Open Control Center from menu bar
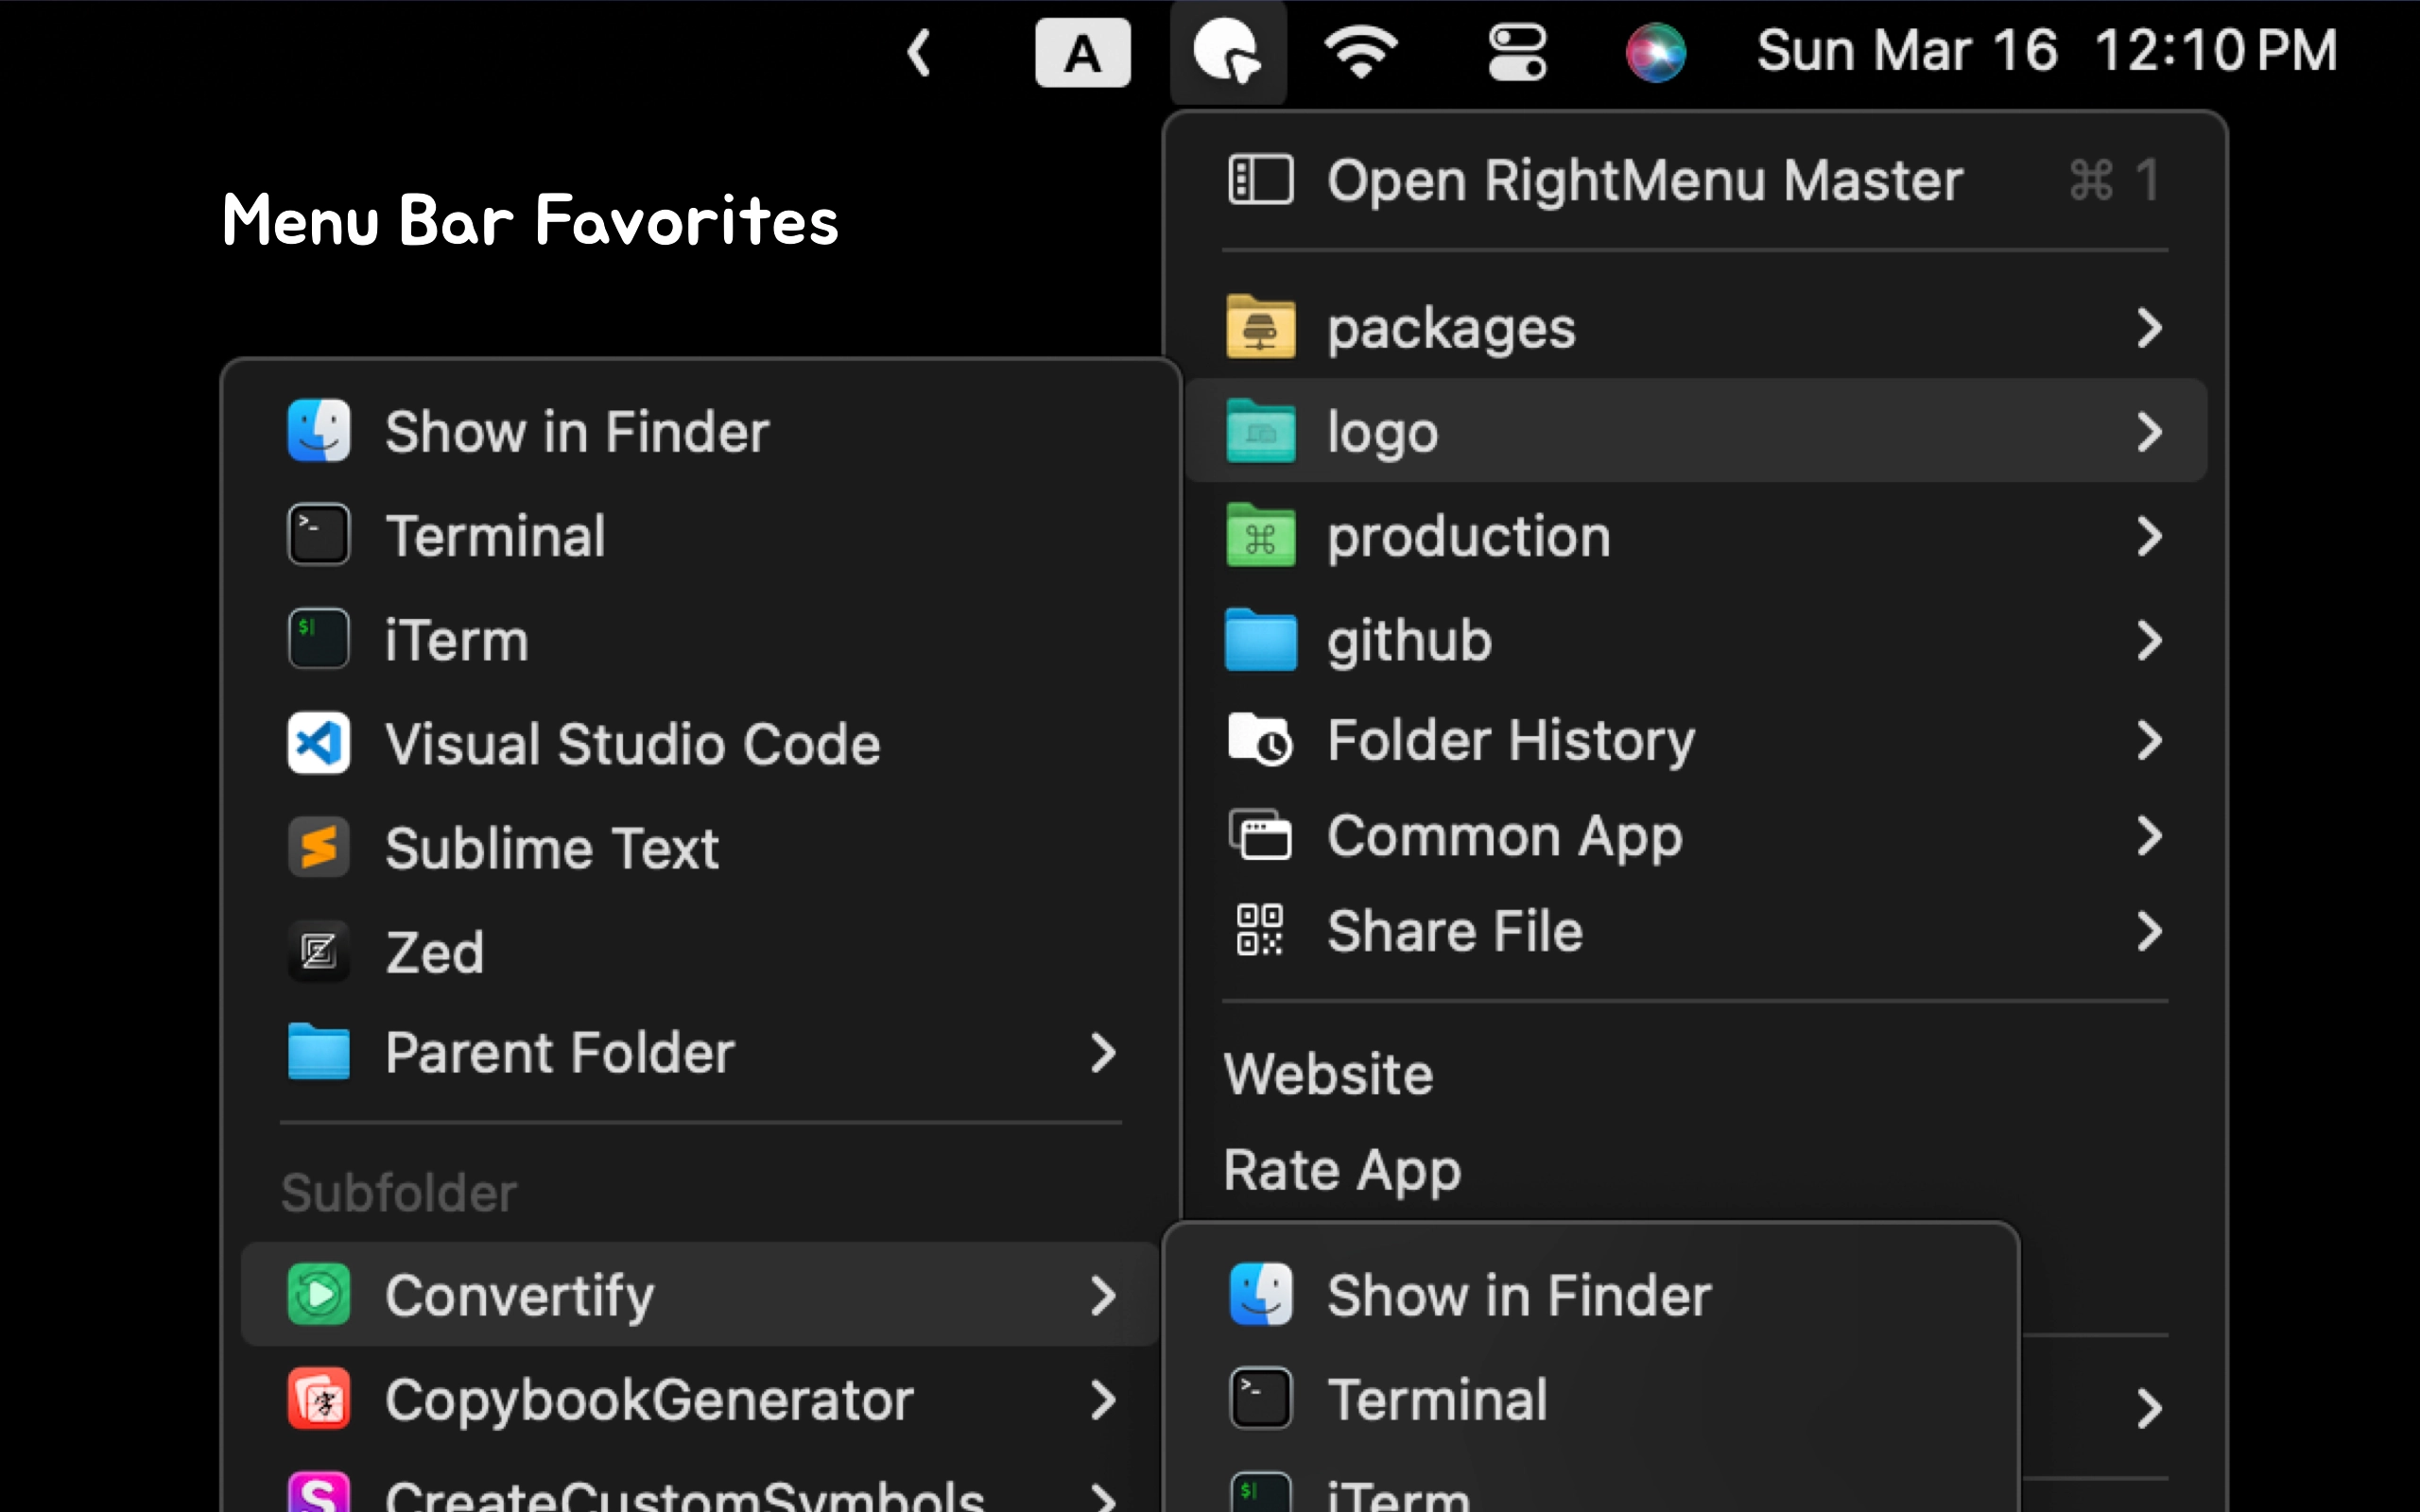This screenshot has width=2420, height=1512. [x=1517, y=52]
